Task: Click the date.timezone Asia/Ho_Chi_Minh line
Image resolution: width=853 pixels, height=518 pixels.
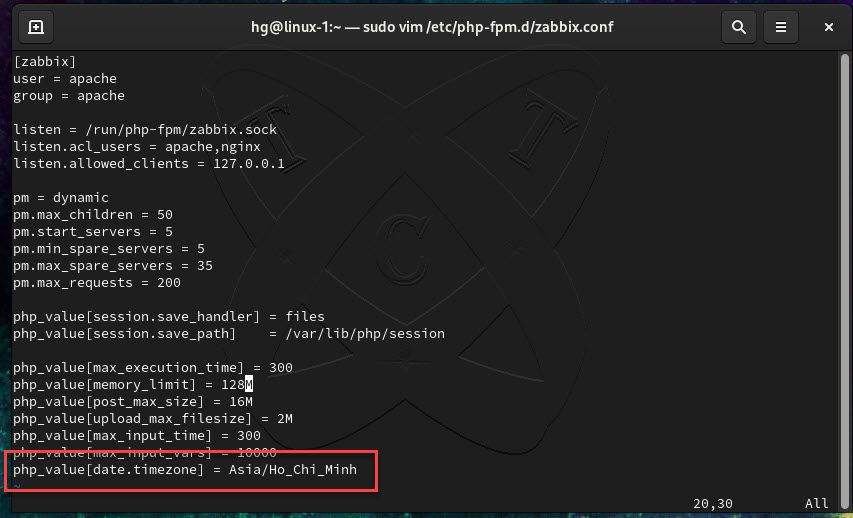Action: click(185, 470)
